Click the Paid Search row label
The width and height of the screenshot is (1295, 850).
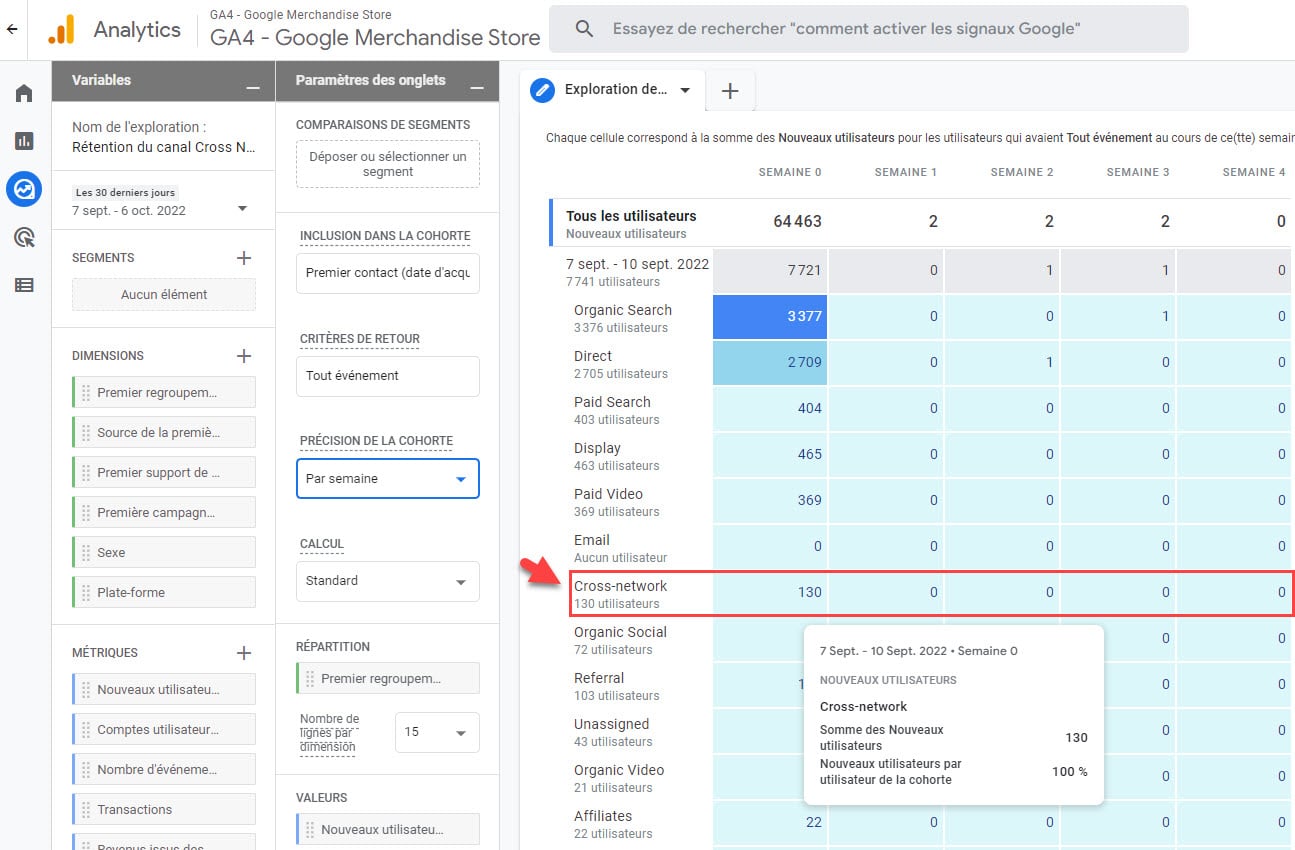pyautogui.click(x=612, y=402)
